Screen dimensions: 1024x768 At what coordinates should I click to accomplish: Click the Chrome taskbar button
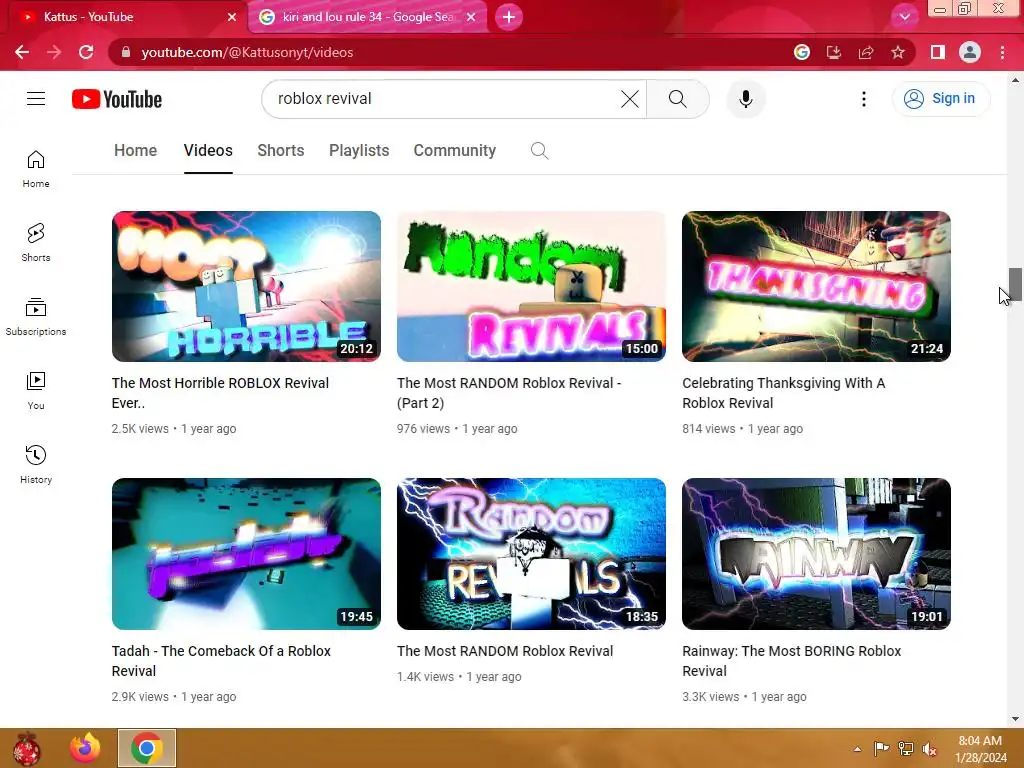click(147, 748)
